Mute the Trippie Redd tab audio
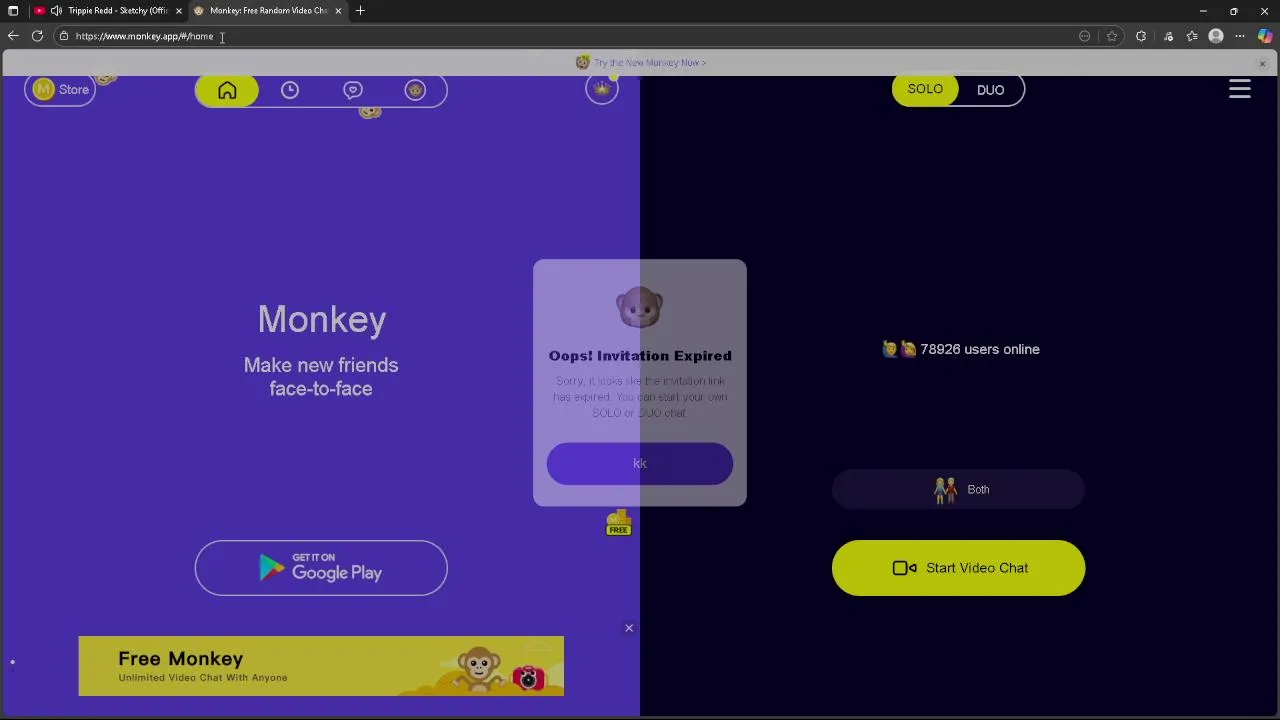 pyautogui.click(x=56, y=11)
